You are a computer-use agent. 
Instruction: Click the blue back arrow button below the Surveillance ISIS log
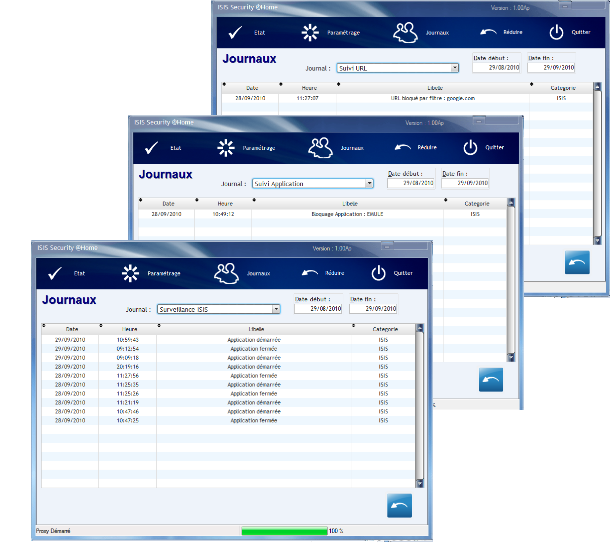click(x=399, y=505)
